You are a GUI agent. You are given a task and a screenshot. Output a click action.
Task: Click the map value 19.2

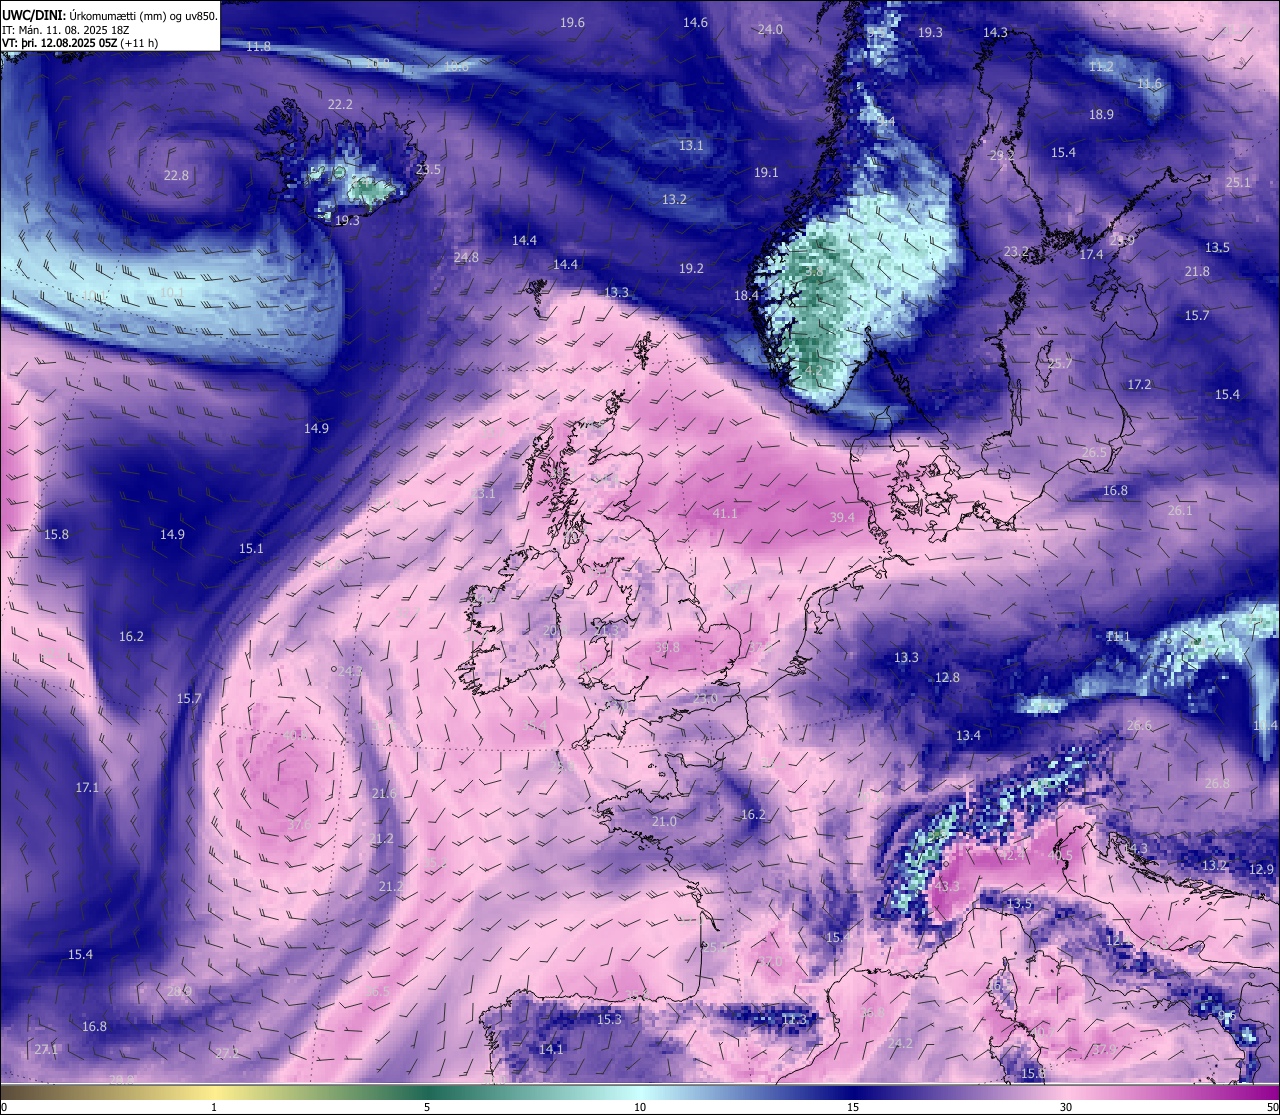tap(691, 268)
